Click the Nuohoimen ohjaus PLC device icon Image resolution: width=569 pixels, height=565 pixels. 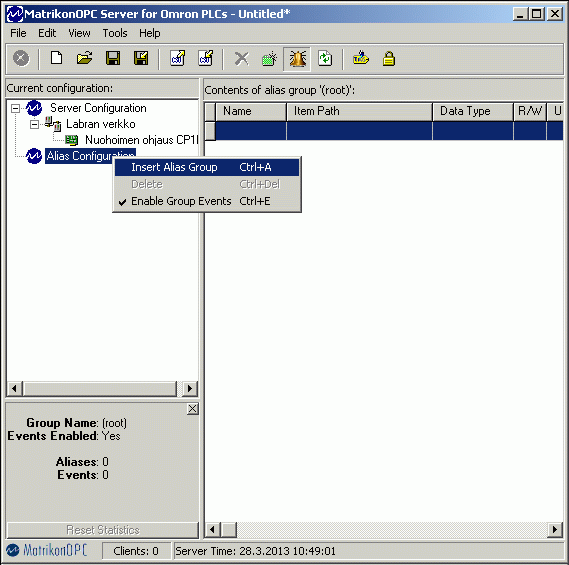[72, 140]
